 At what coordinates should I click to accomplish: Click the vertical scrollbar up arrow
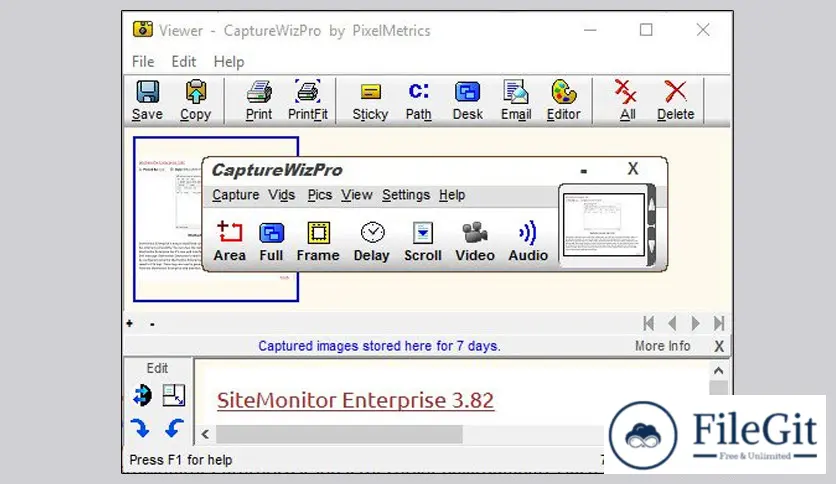[x=719, y=370]
